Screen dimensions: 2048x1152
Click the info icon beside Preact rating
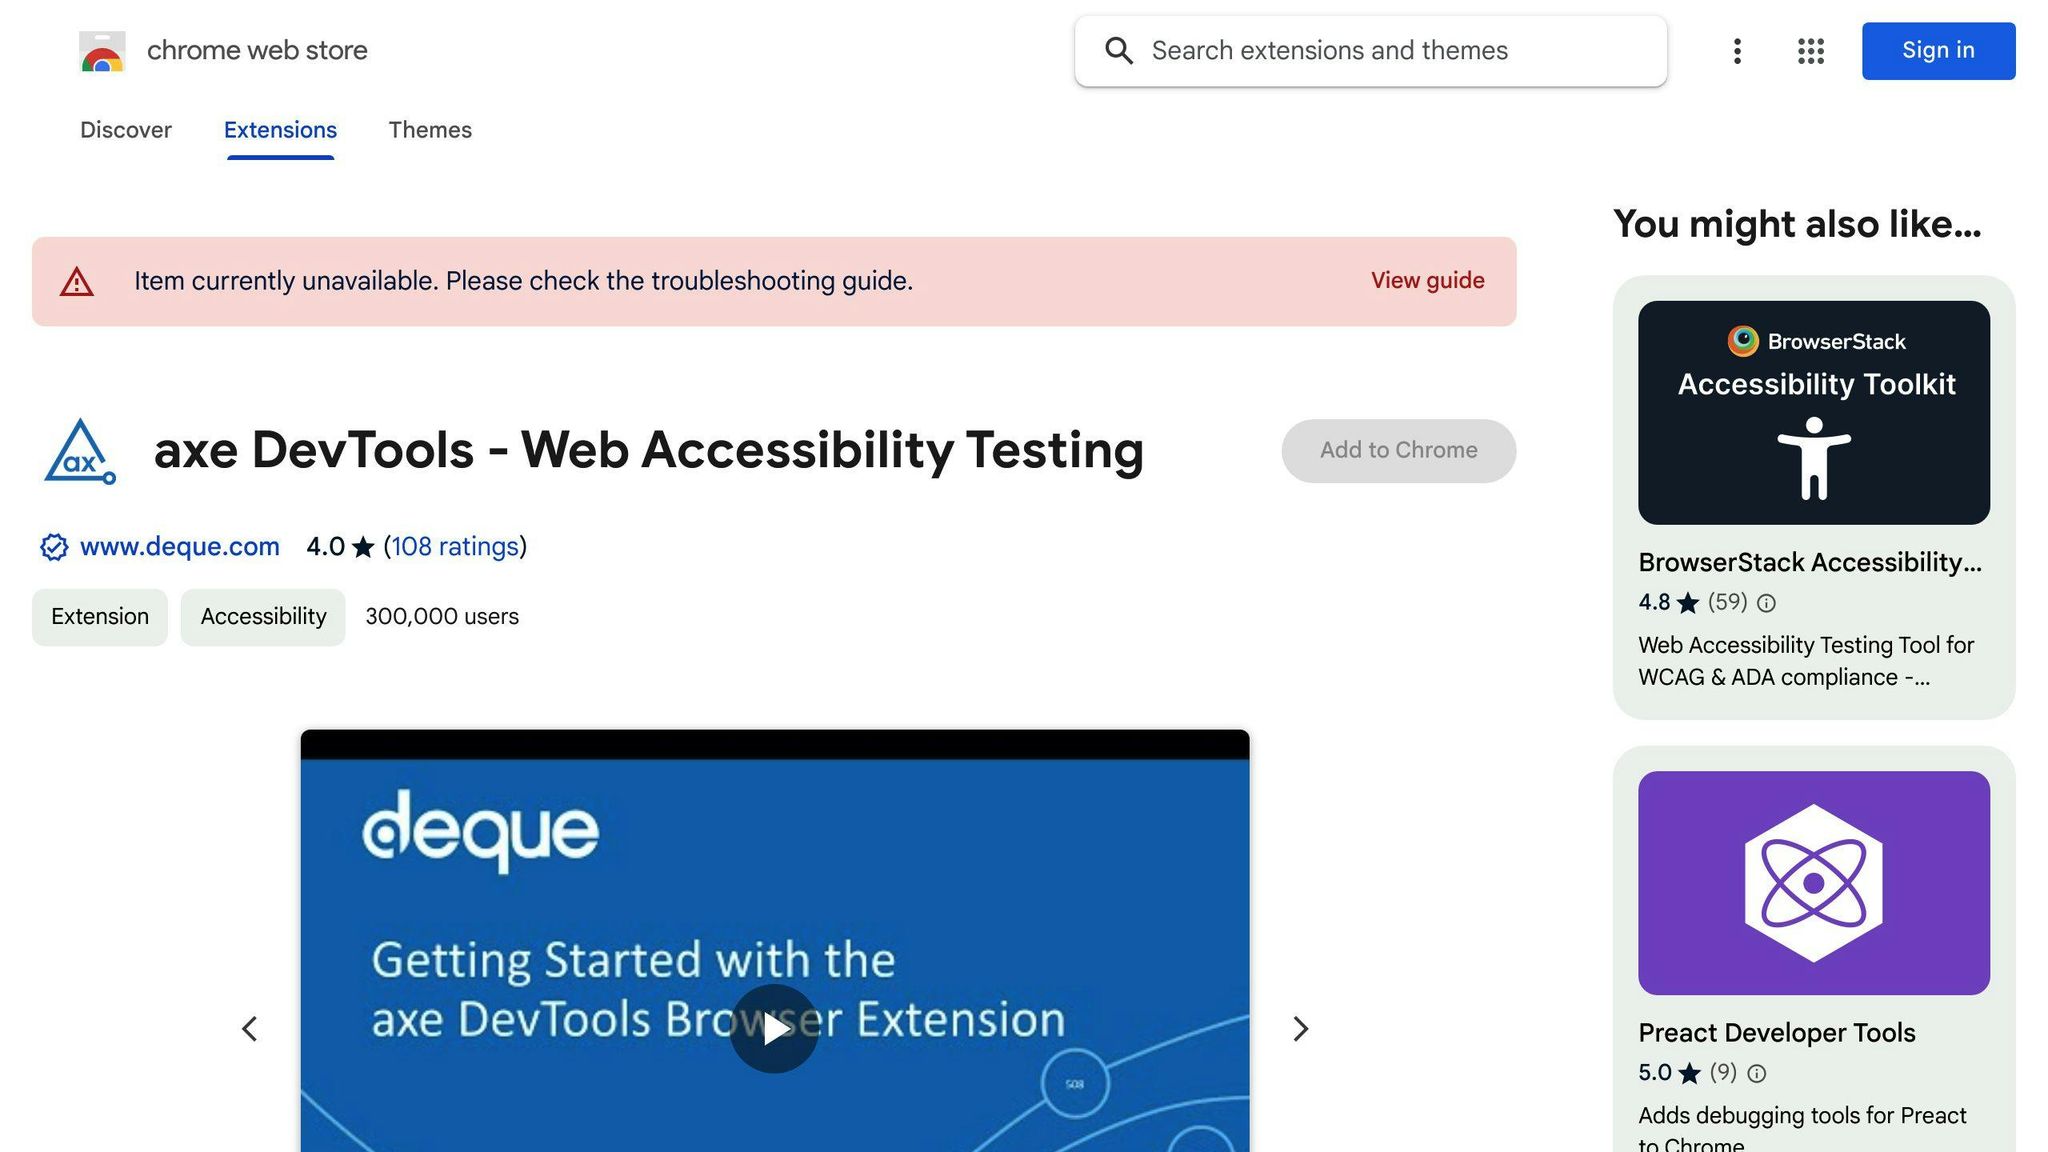[1756, 1073]
